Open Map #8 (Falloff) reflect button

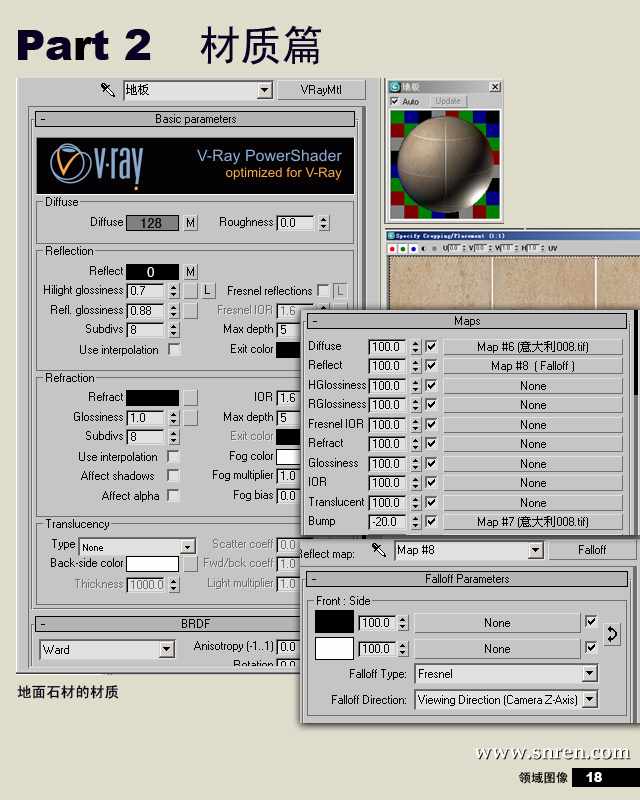pyautogui.click(x=533, y=366)
